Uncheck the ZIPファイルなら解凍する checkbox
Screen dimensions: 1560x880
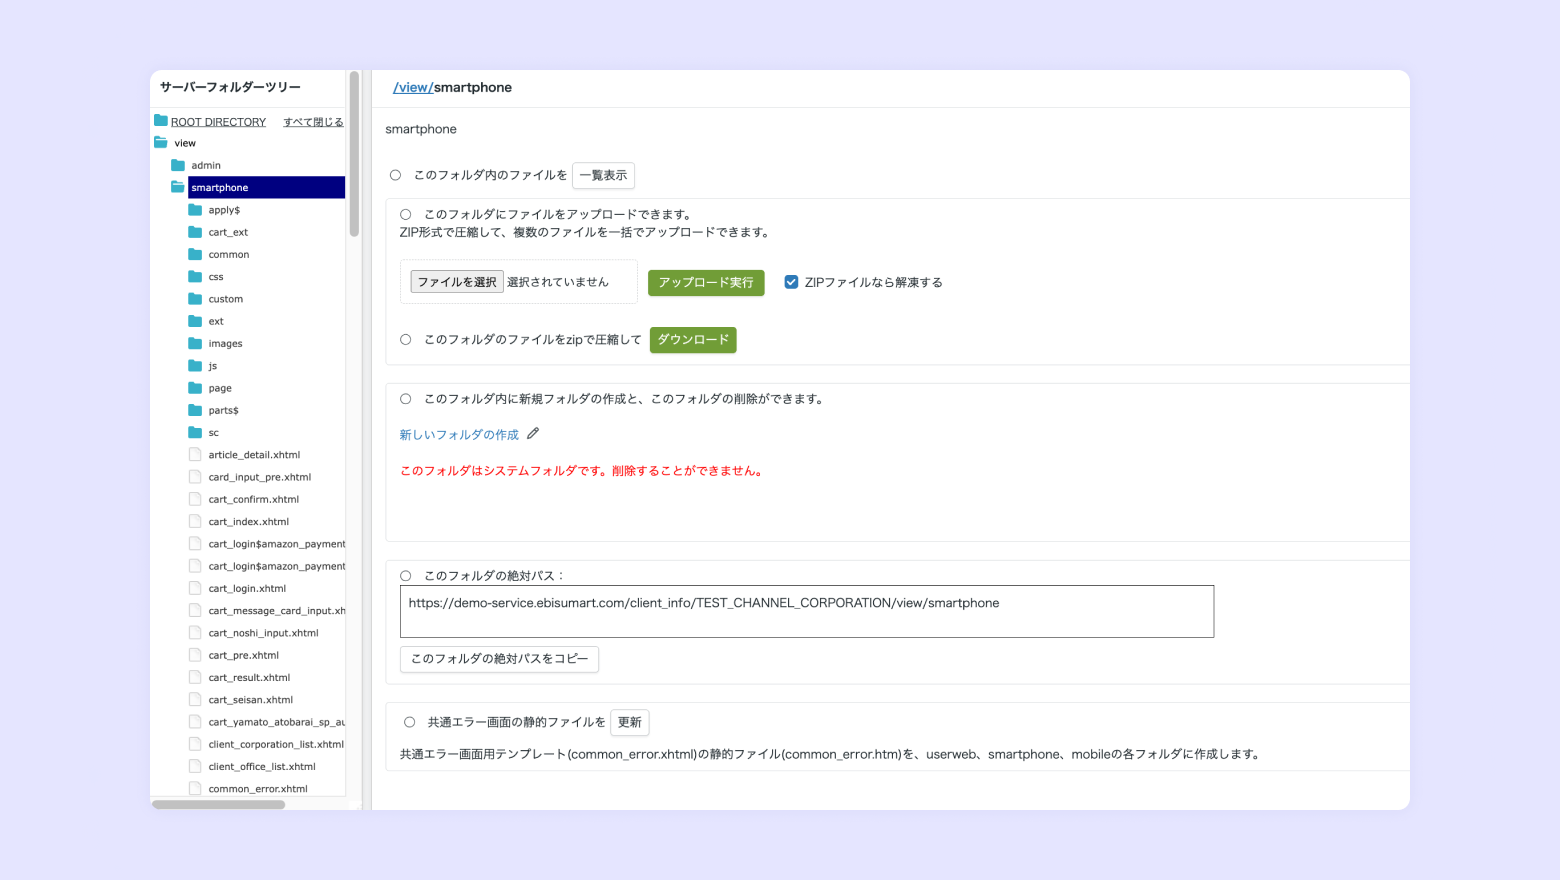point(791,282)
